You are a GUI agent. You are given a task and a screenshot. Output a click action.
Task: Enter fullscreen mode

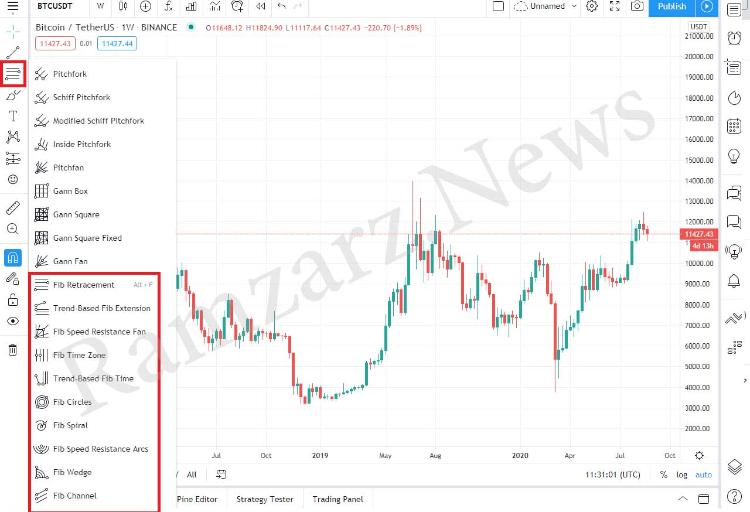615,6
